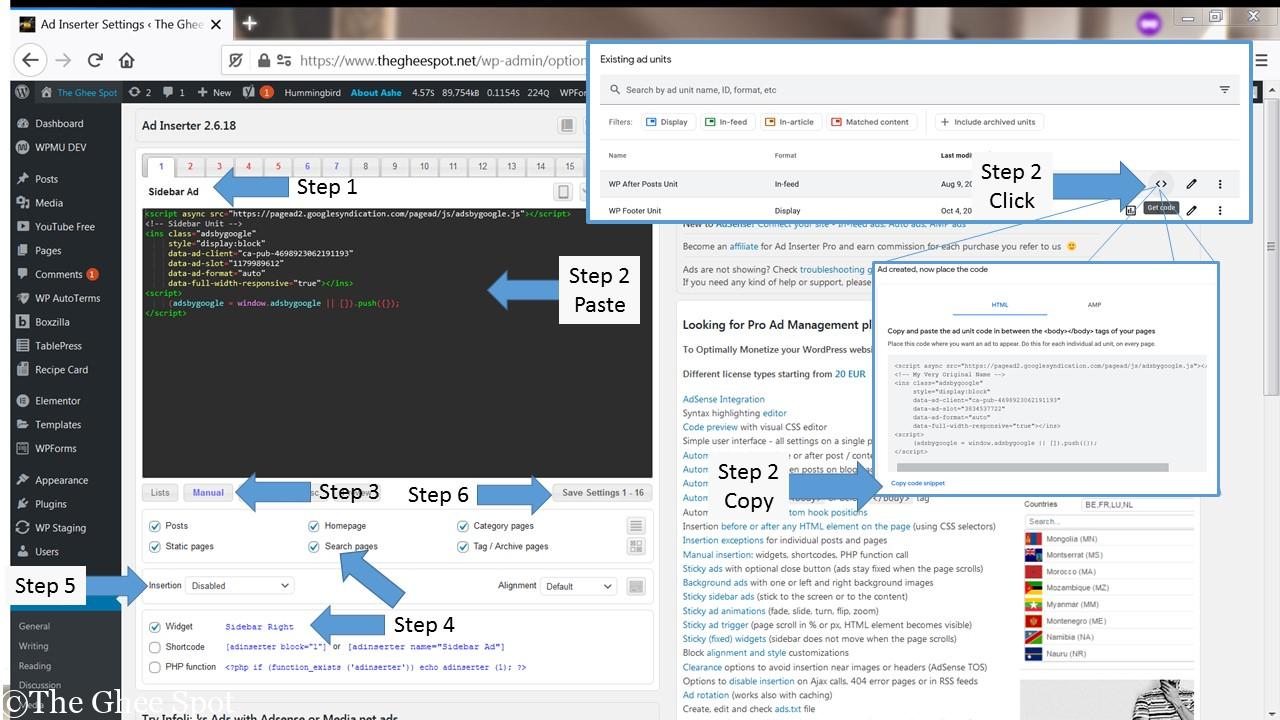
Task: Click the Manual button
Action: pos(208,493)
